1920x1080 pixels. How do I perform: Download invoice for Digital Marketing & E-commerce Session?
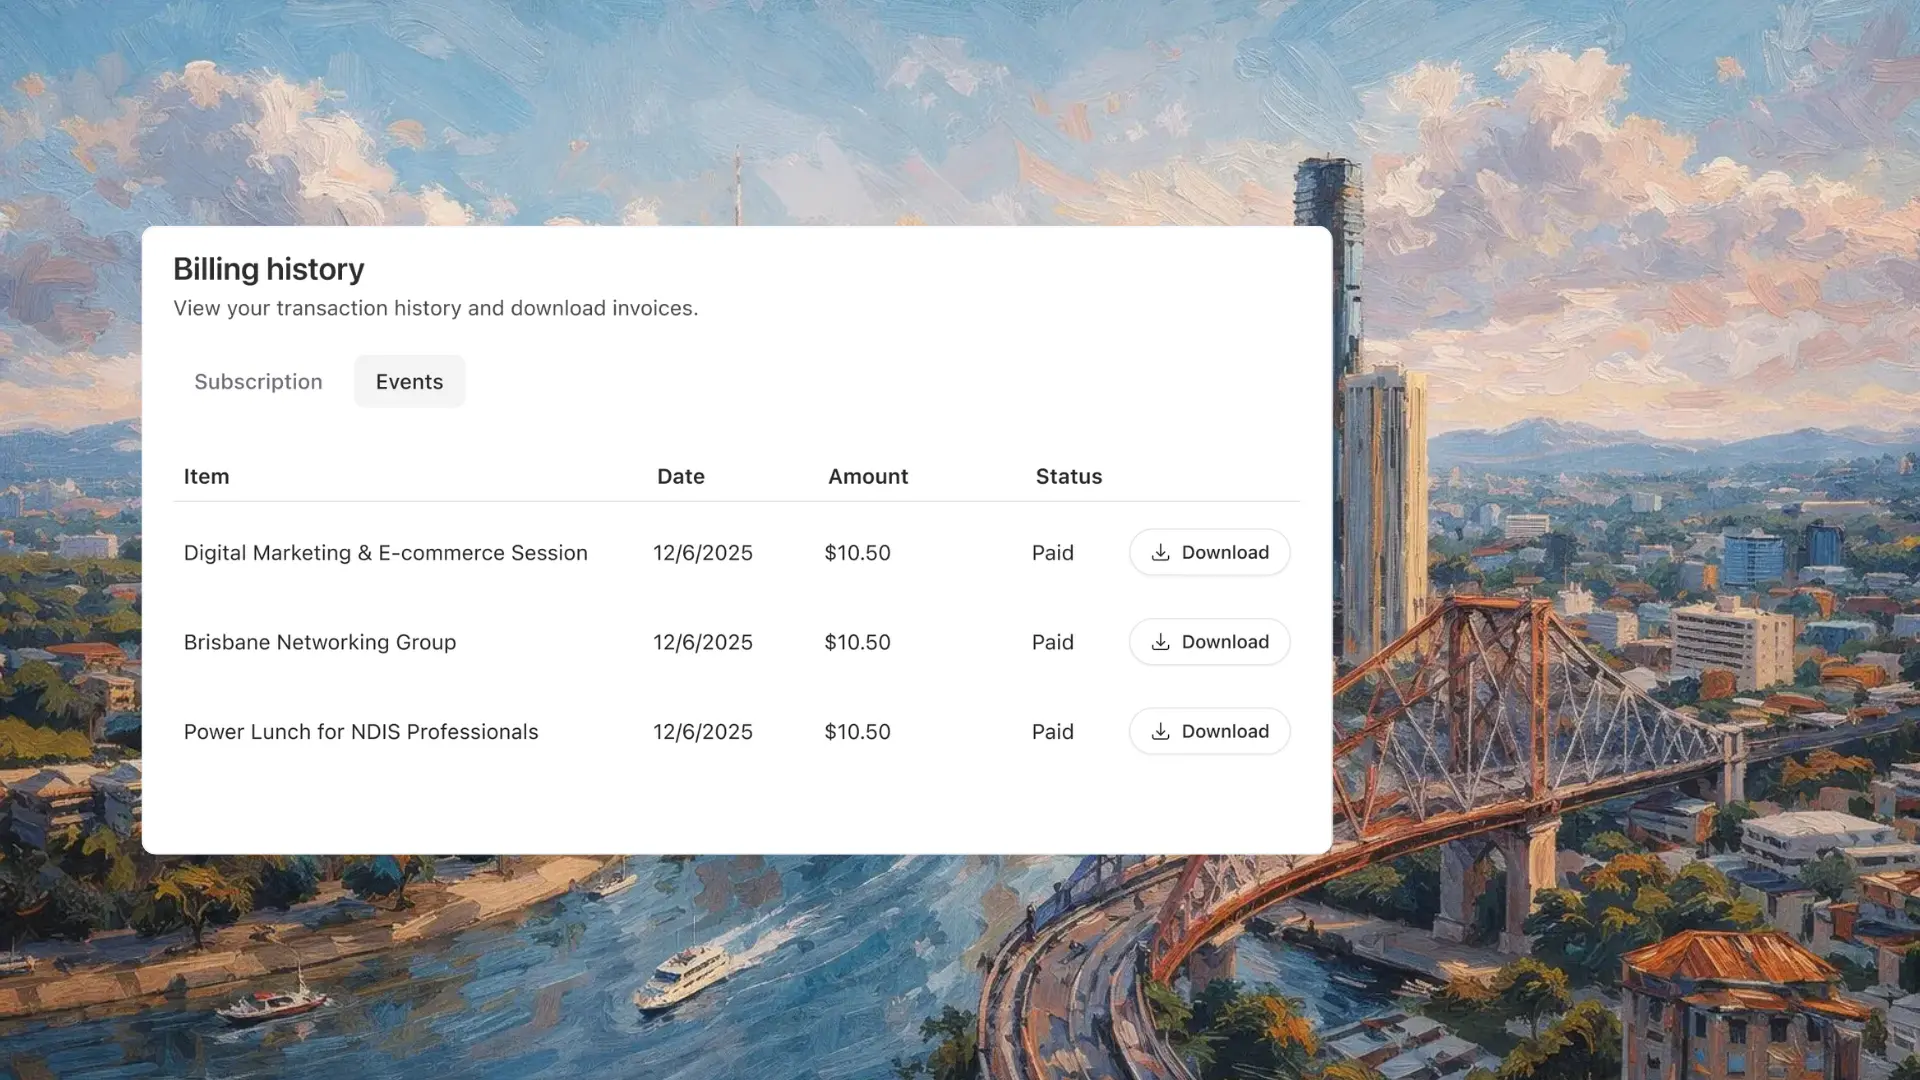coord(1209,552)
